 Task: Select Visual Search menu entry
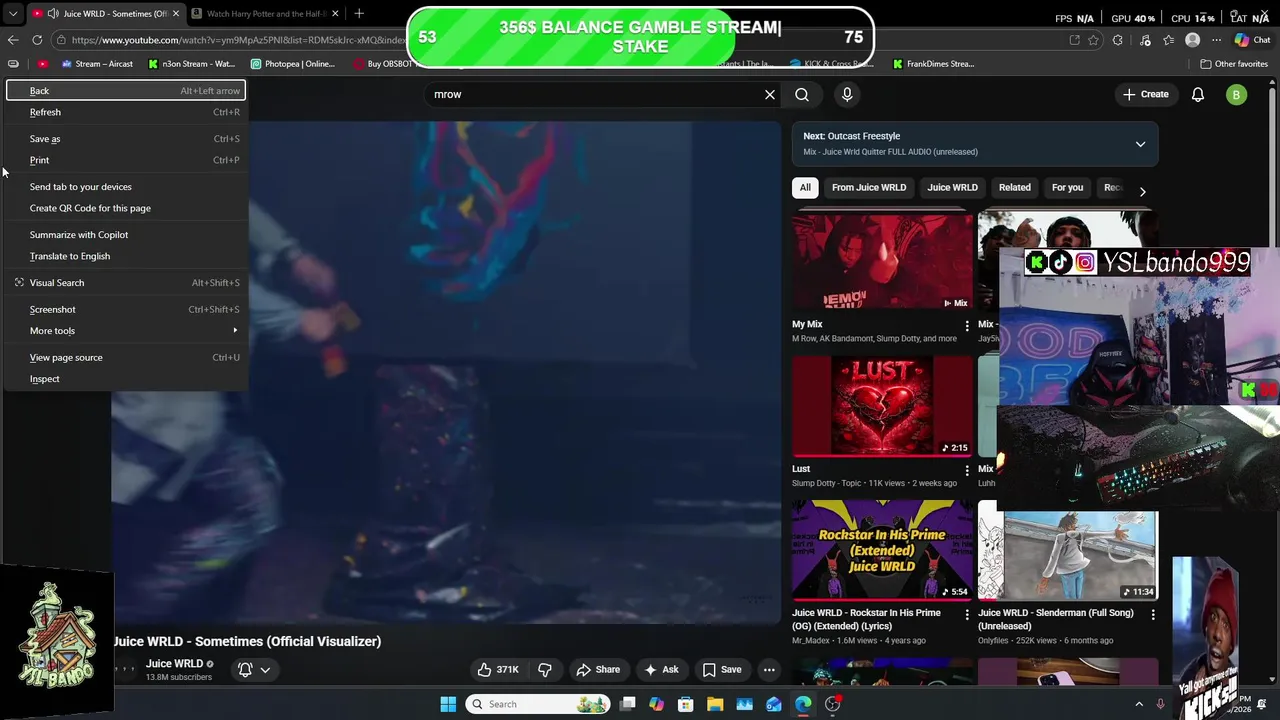point(126,283)
